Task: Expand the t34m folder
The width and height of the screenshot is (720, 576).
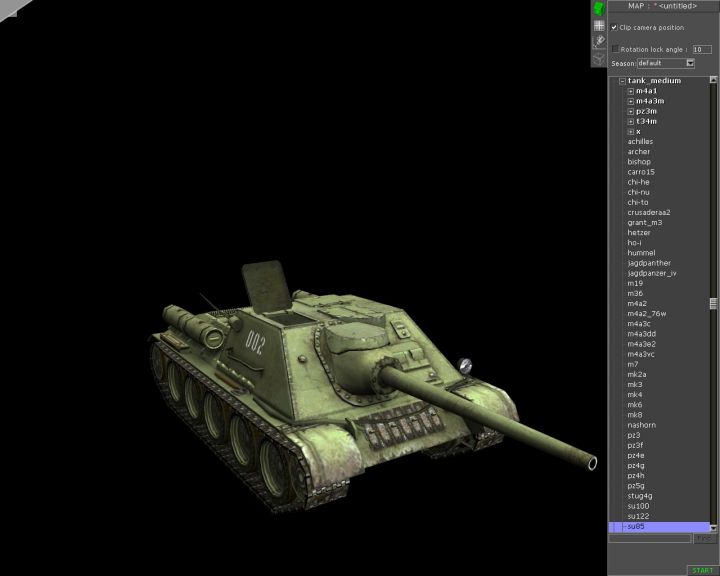Action: pyautogui.click(x=631, y=122)
